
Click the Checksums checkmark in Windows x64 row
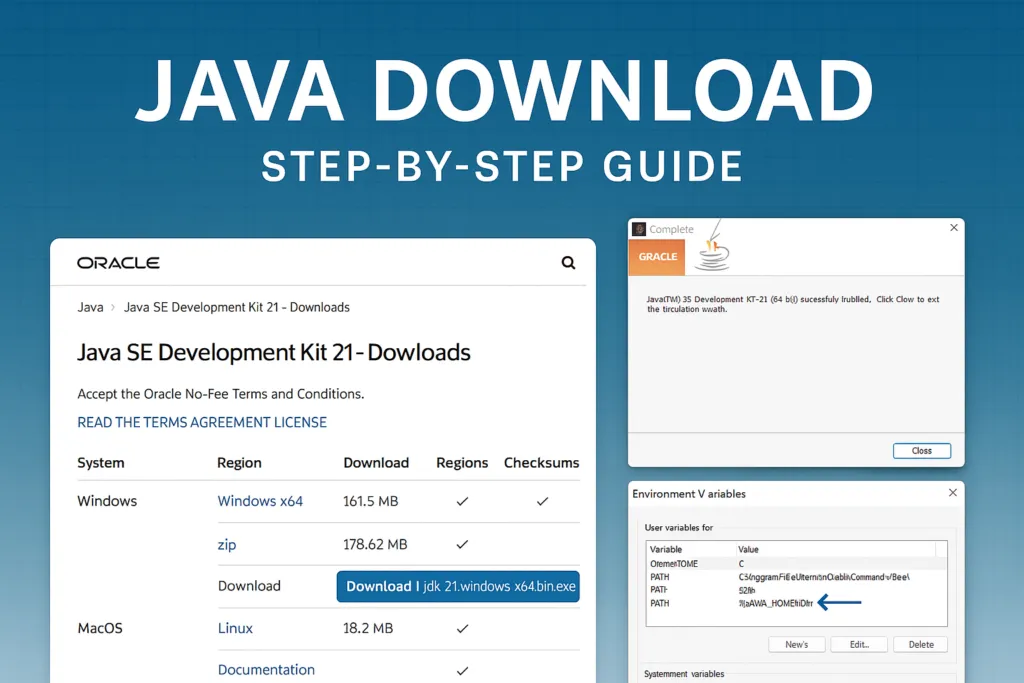(x=542, y=501)
